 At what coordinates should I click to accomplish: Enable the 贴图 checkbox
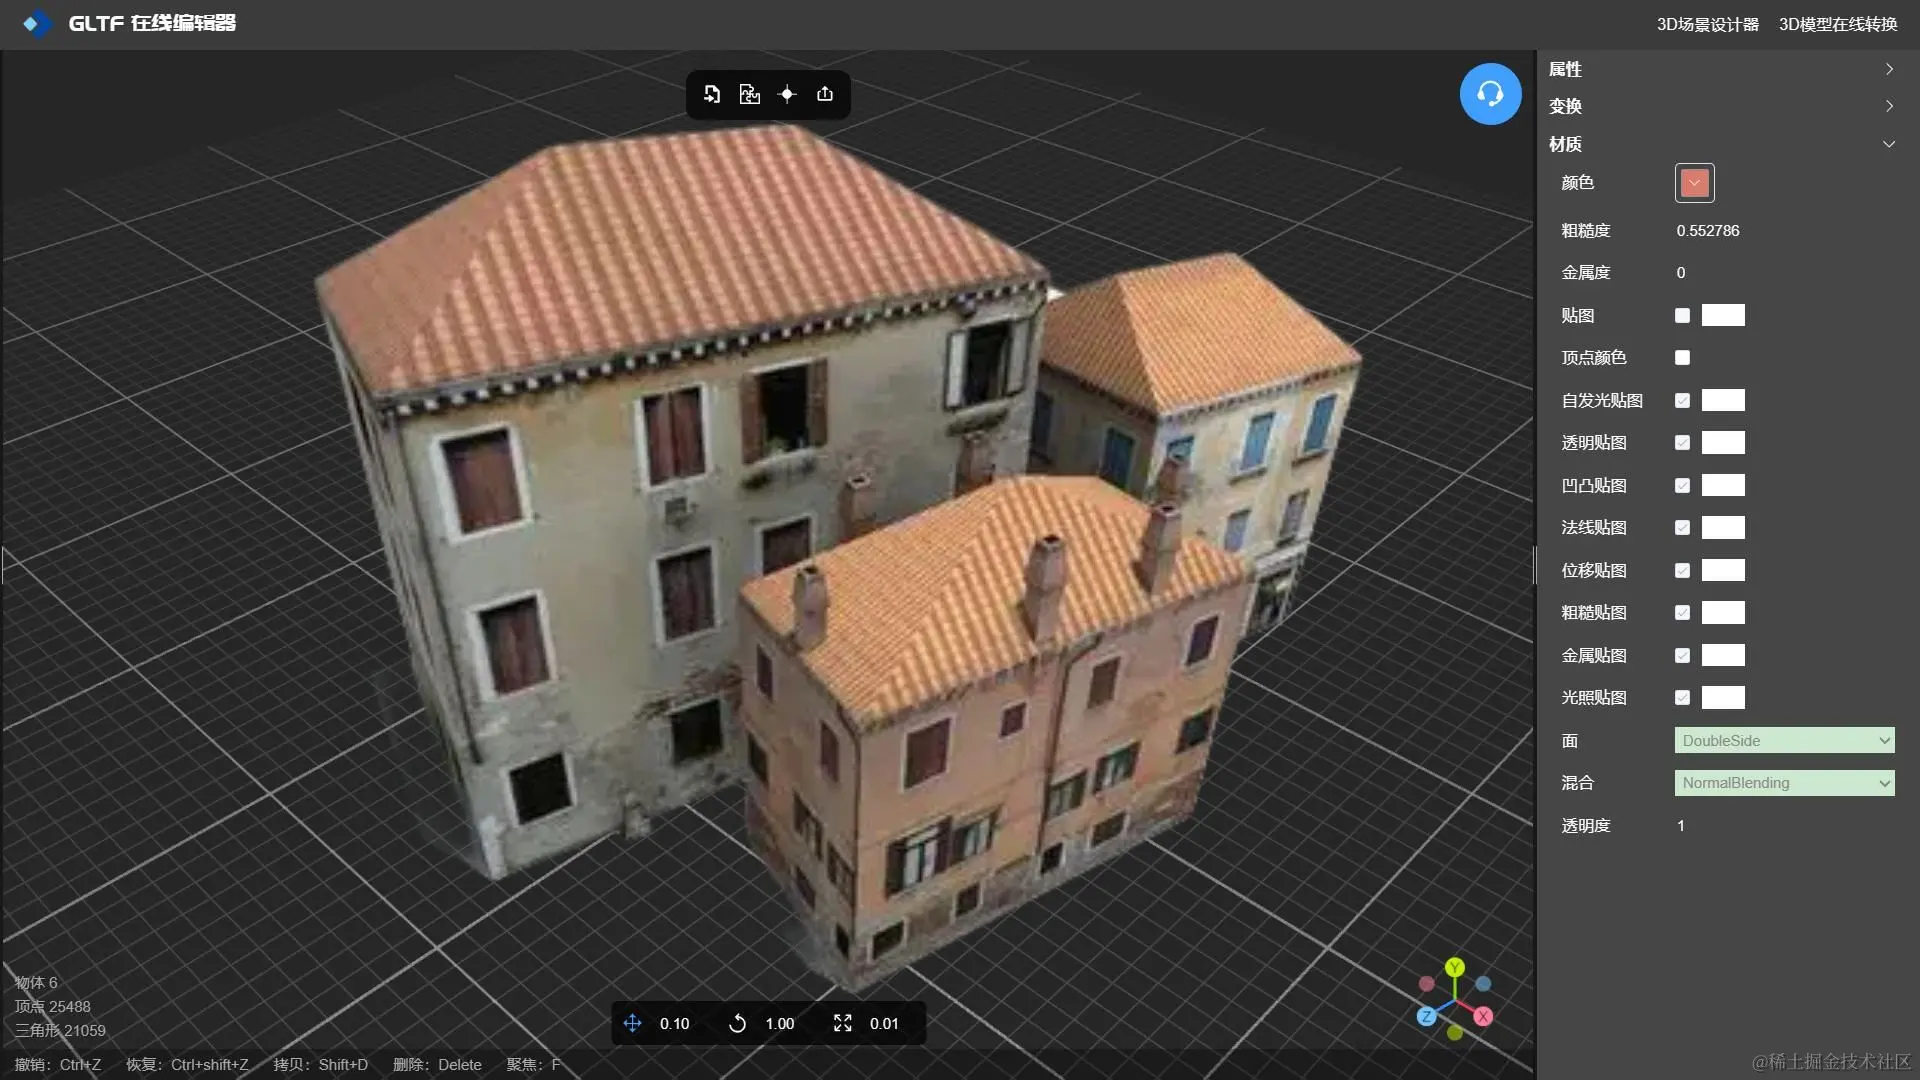tap(1682, 315)
